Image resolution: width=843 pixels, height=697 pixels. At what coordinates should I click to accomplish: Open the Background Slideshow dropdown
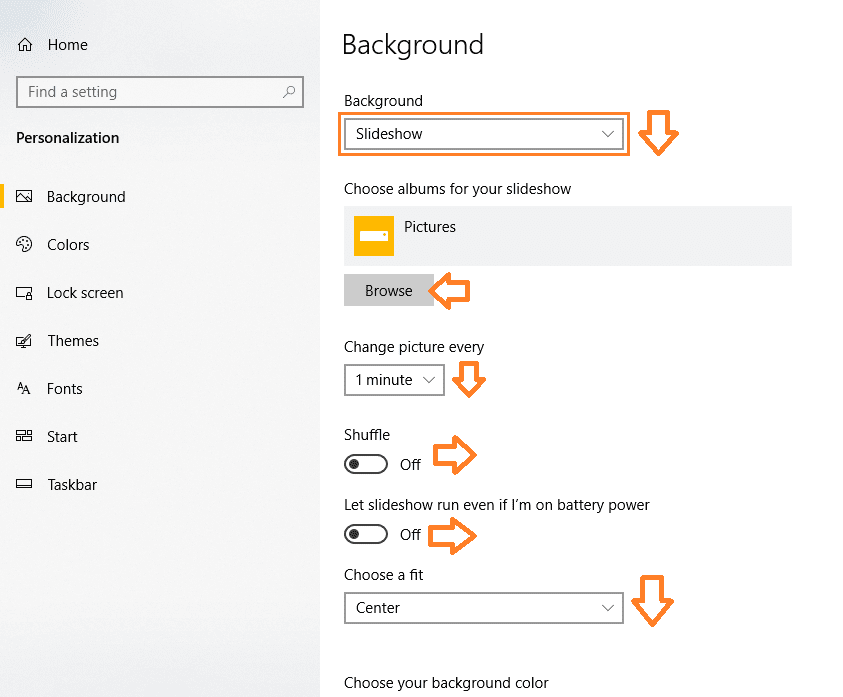coord(483,134)
